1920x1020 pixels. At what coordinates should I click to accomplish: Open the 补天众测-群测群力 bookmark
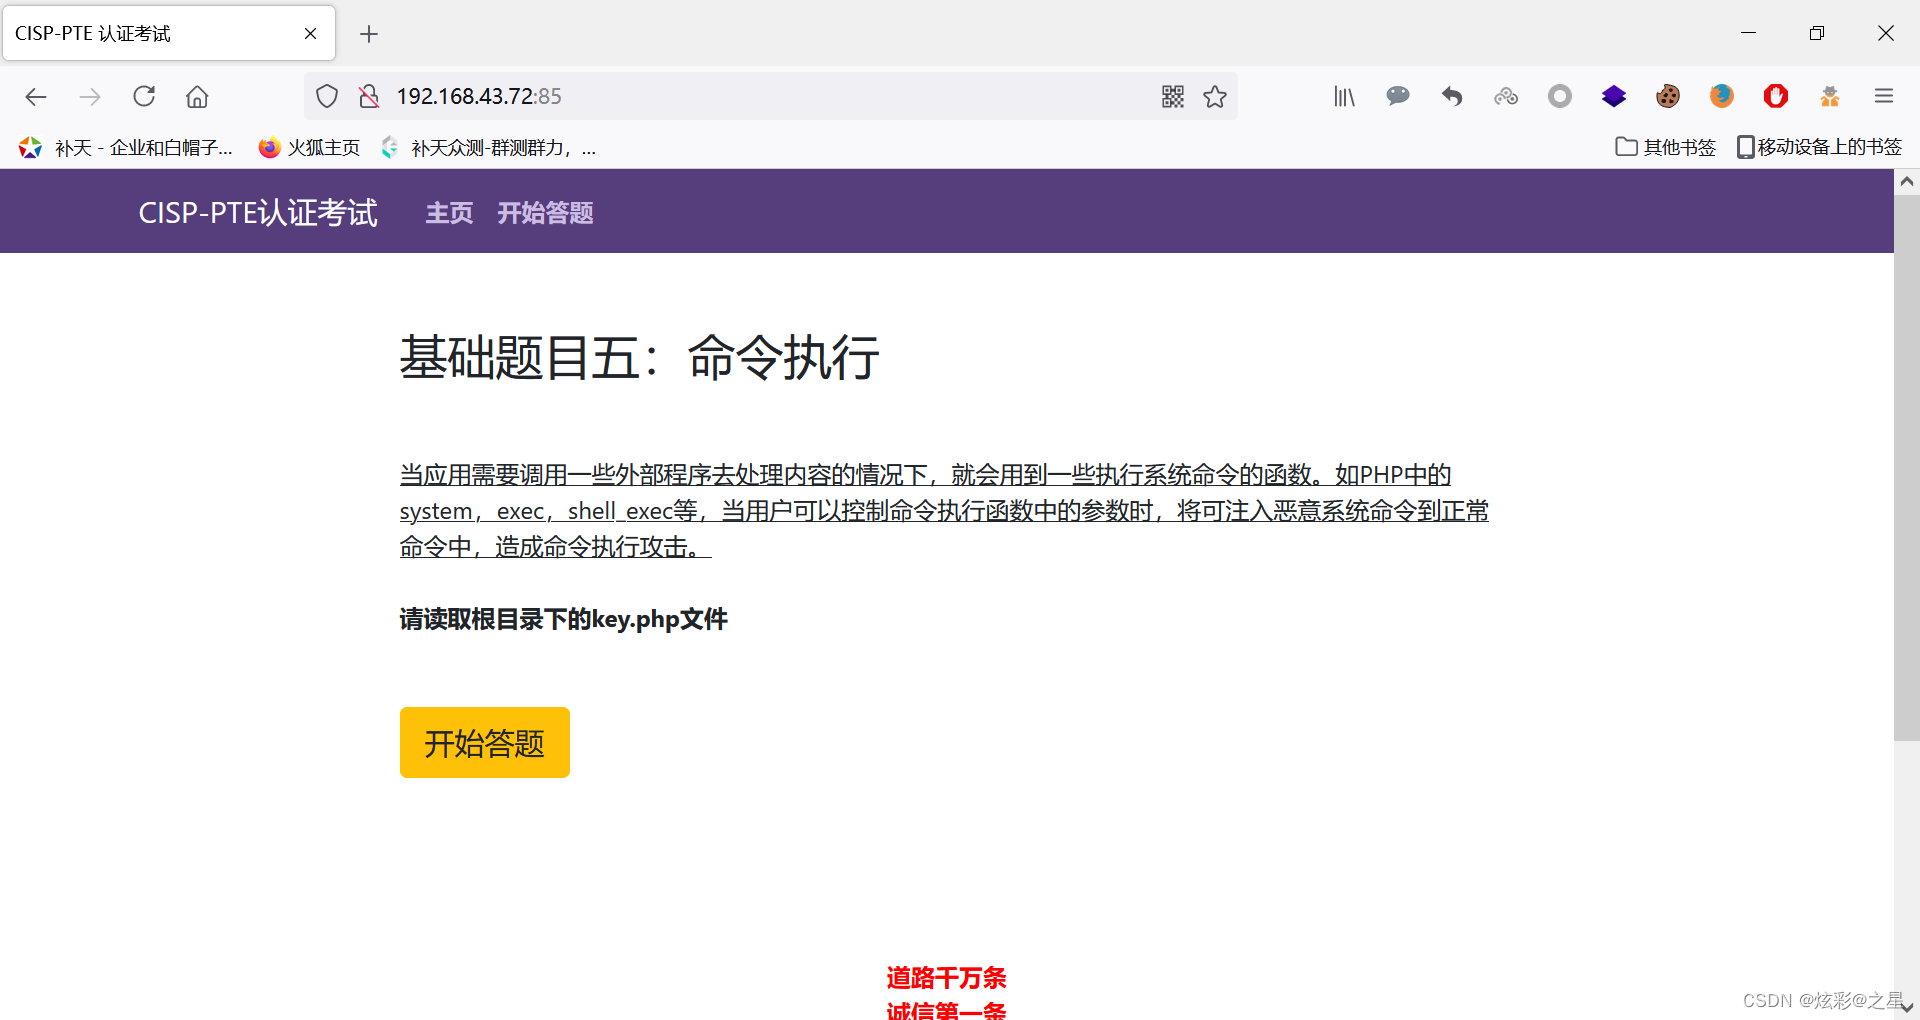489,148
